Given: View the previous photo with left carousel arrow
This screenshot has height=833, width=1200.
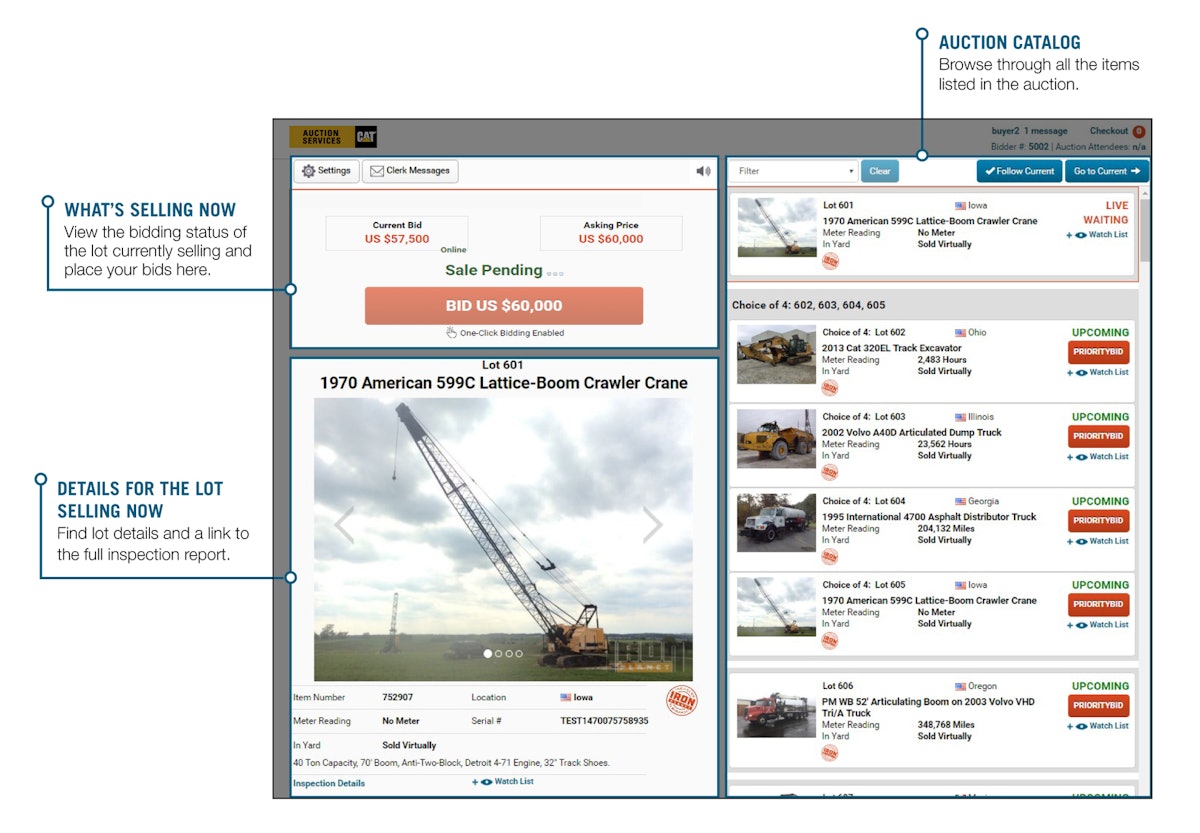Looking at the screenshot, I should [x=345, y=523].
